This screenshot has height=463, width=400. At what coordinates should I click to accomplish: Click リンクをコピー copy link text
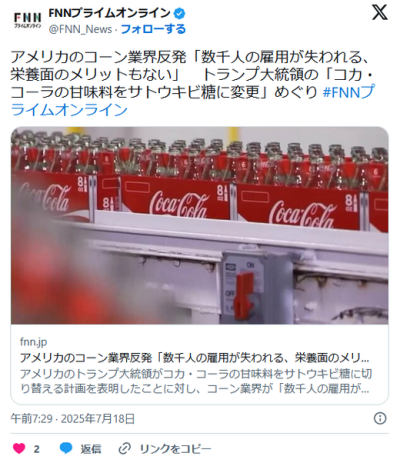[x=176, y=449]
